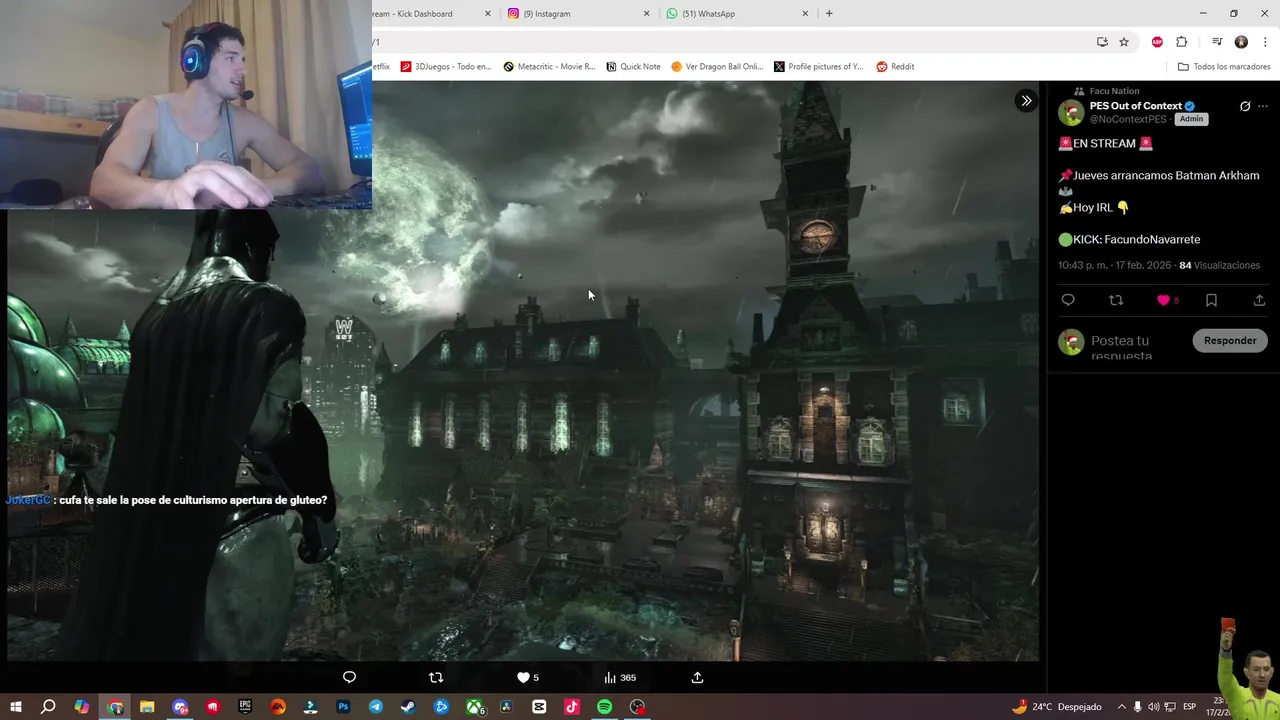Click the repost icon under the tweet timestamp

pos(1116,300)
